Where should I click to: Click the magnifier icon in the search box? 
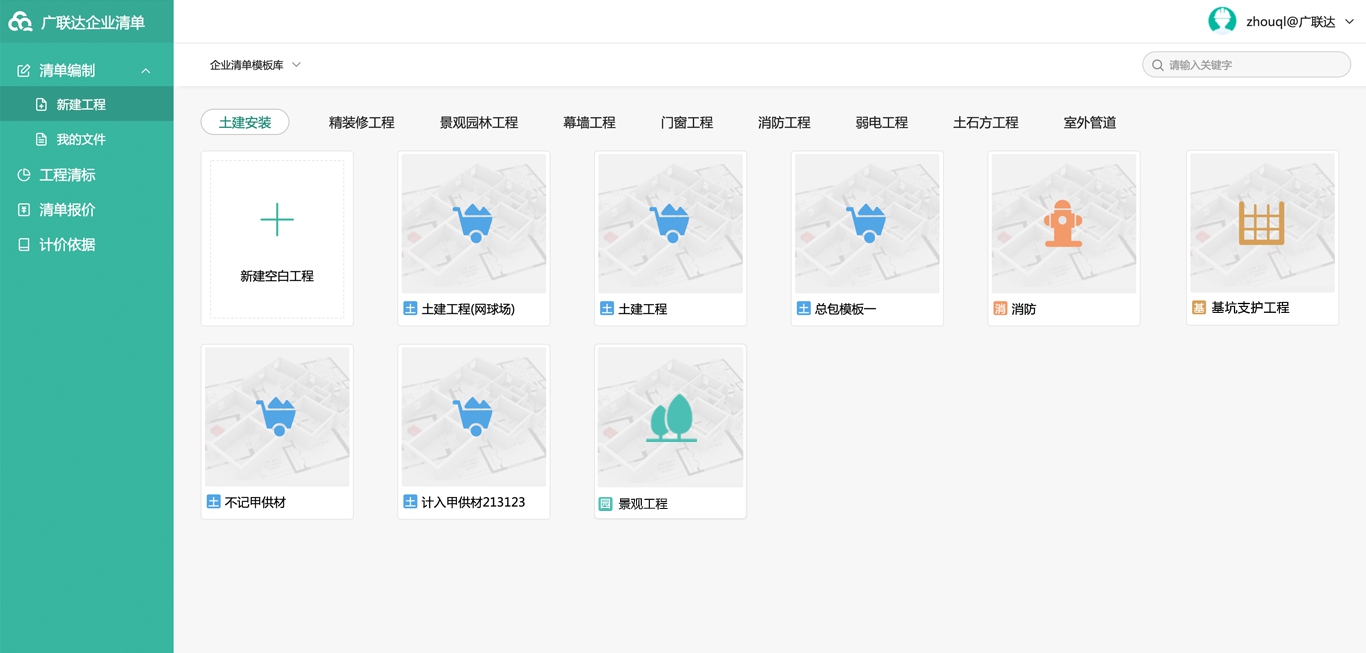pos(1158,64)
